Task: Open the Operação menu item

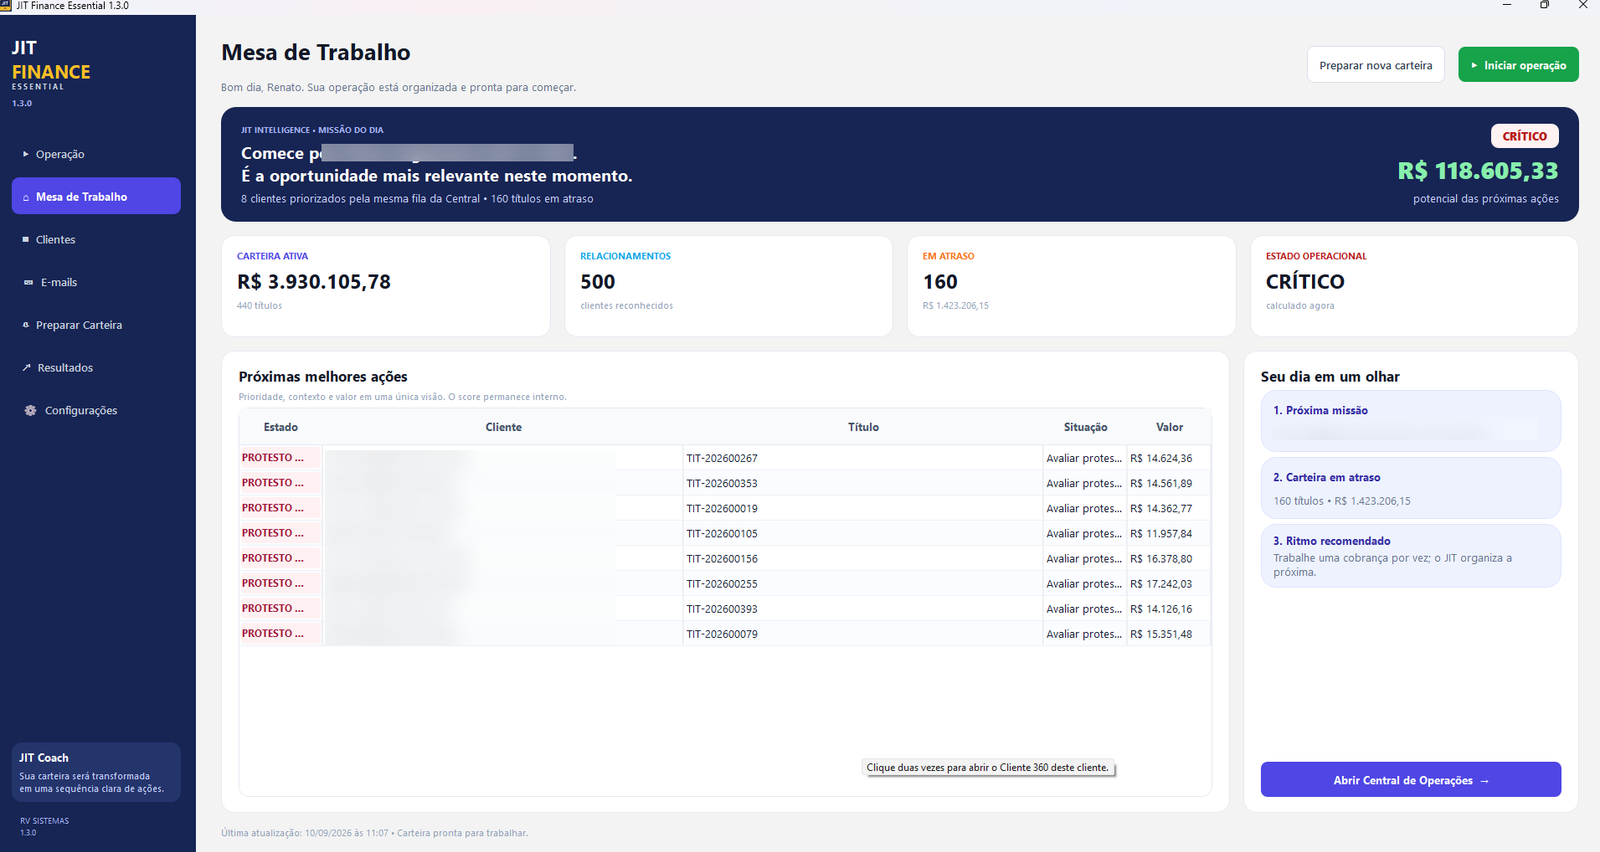Action: [x=96, y=154]
